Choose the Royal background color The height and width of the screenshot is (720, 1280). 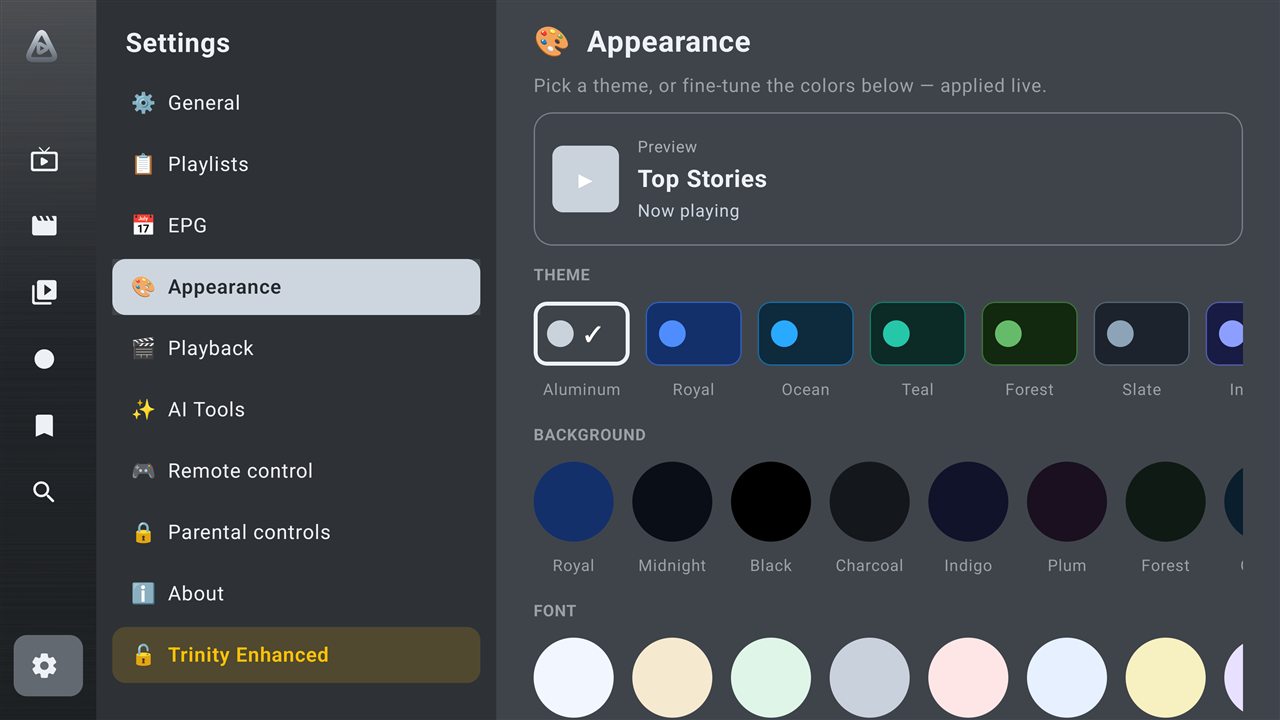click(x=573, y=502)
